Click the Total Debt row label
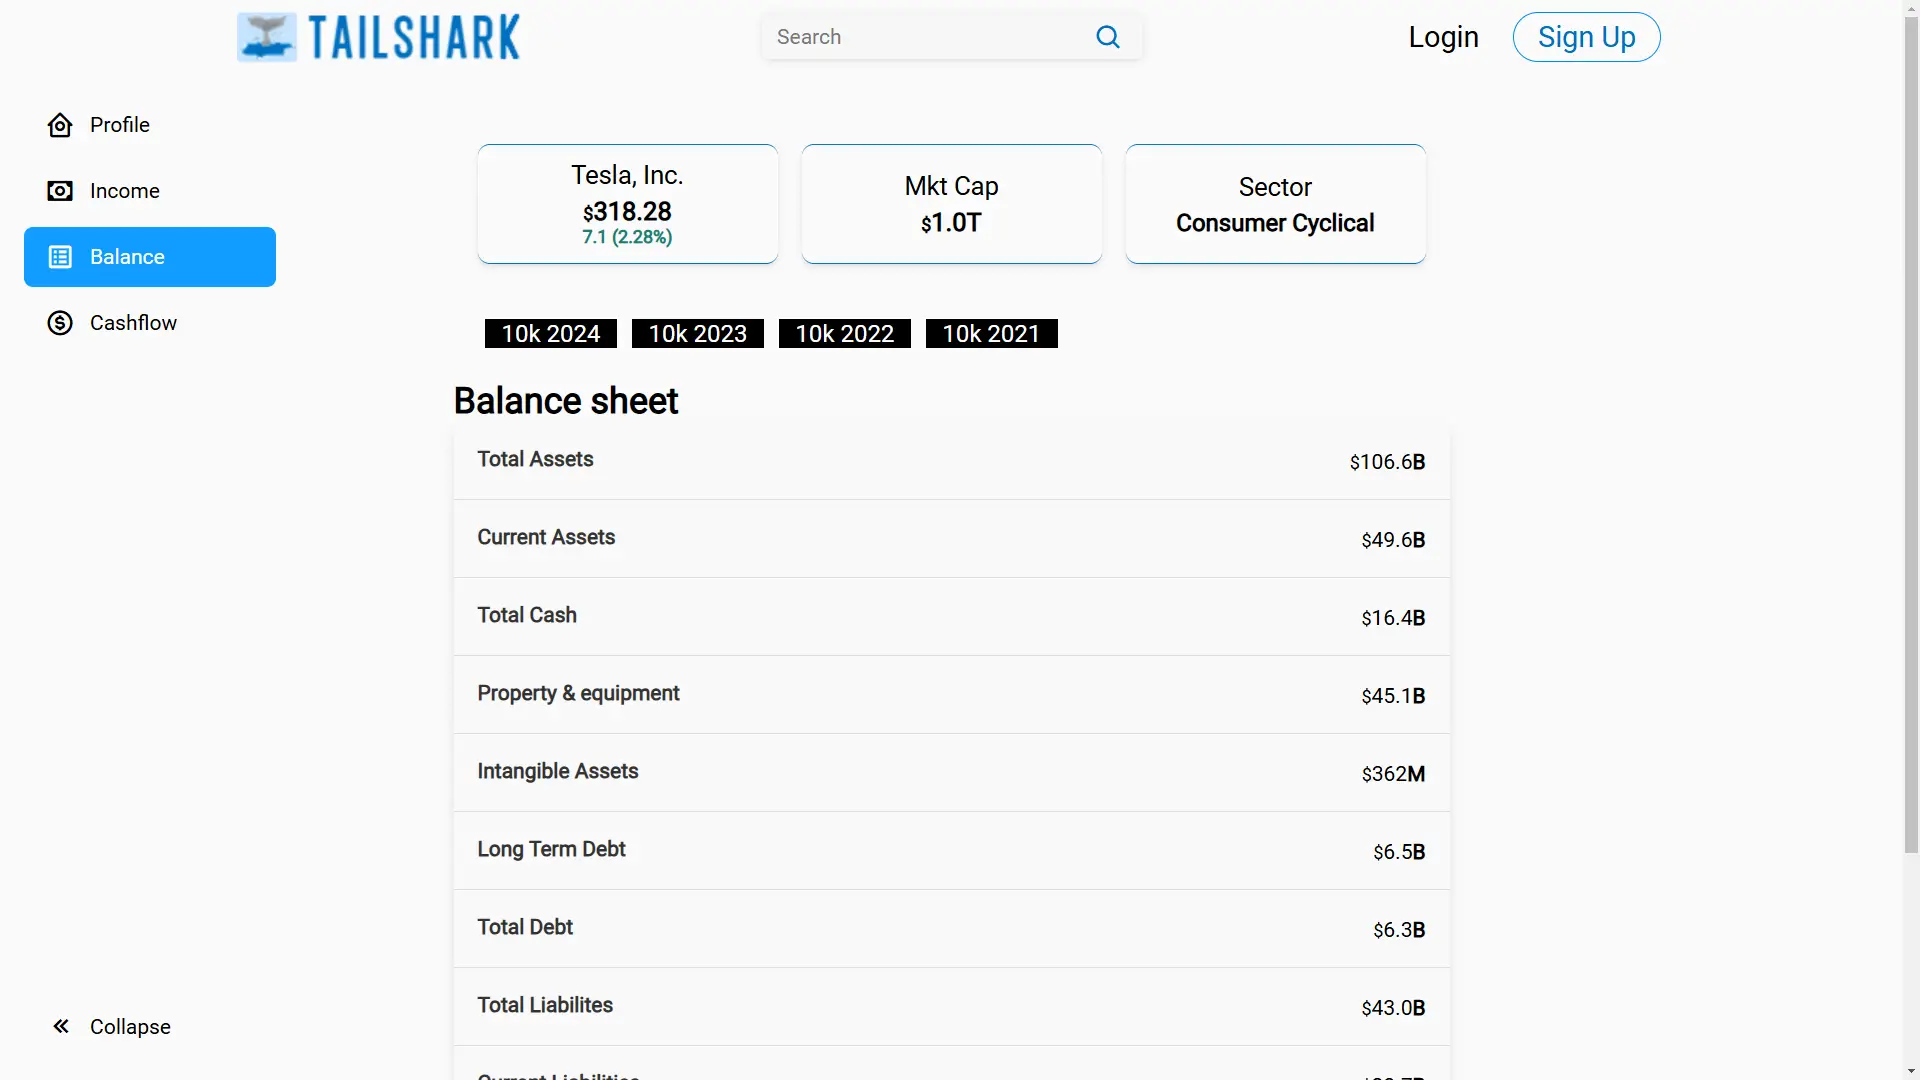This screenshot has width=1920, height=1080. pyautogui.click(x=525, y=927)
